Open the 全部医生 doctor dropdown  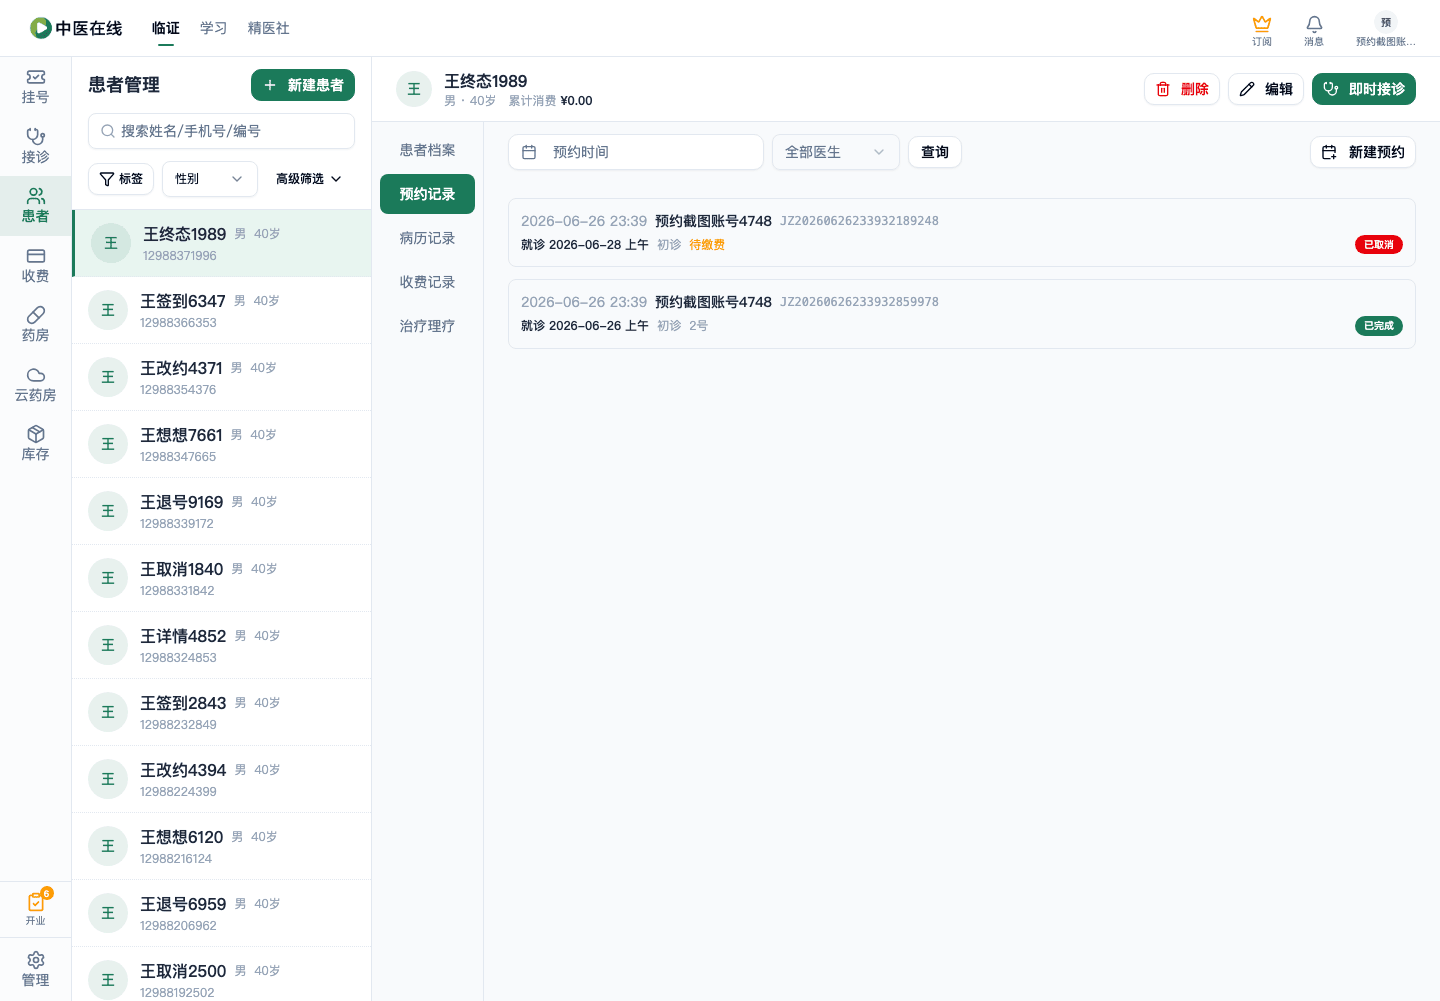pyautogui.click(x=836, y=152)
